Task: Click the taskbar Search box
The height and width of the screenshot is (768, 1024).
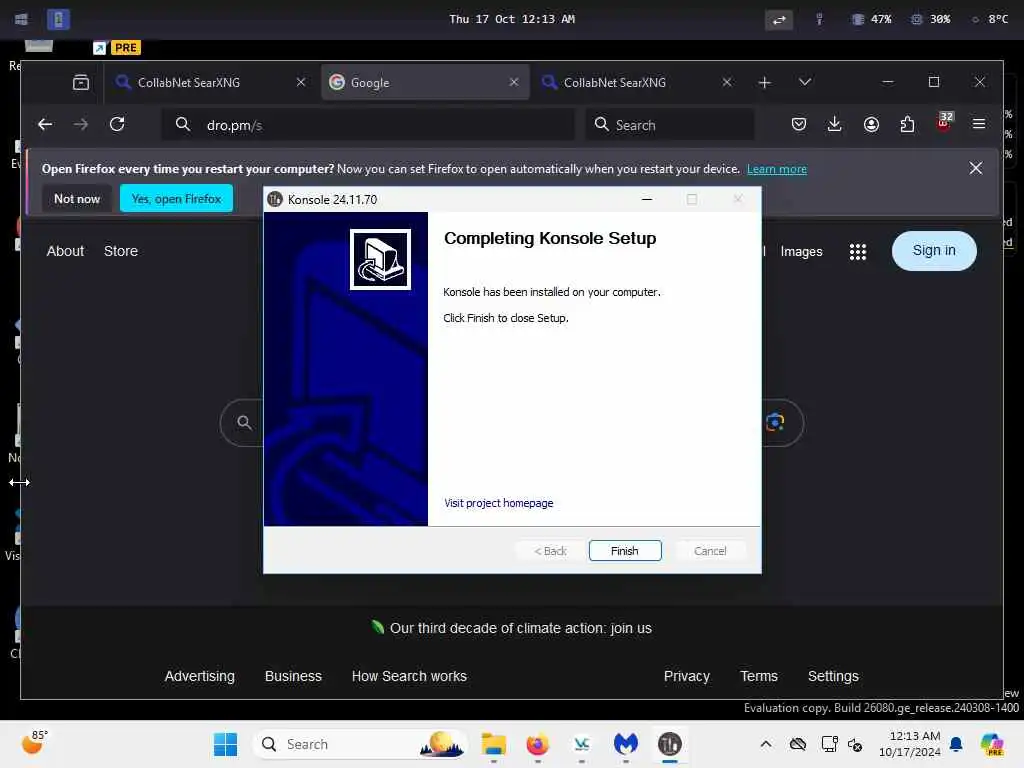Action: click(360, 744)
